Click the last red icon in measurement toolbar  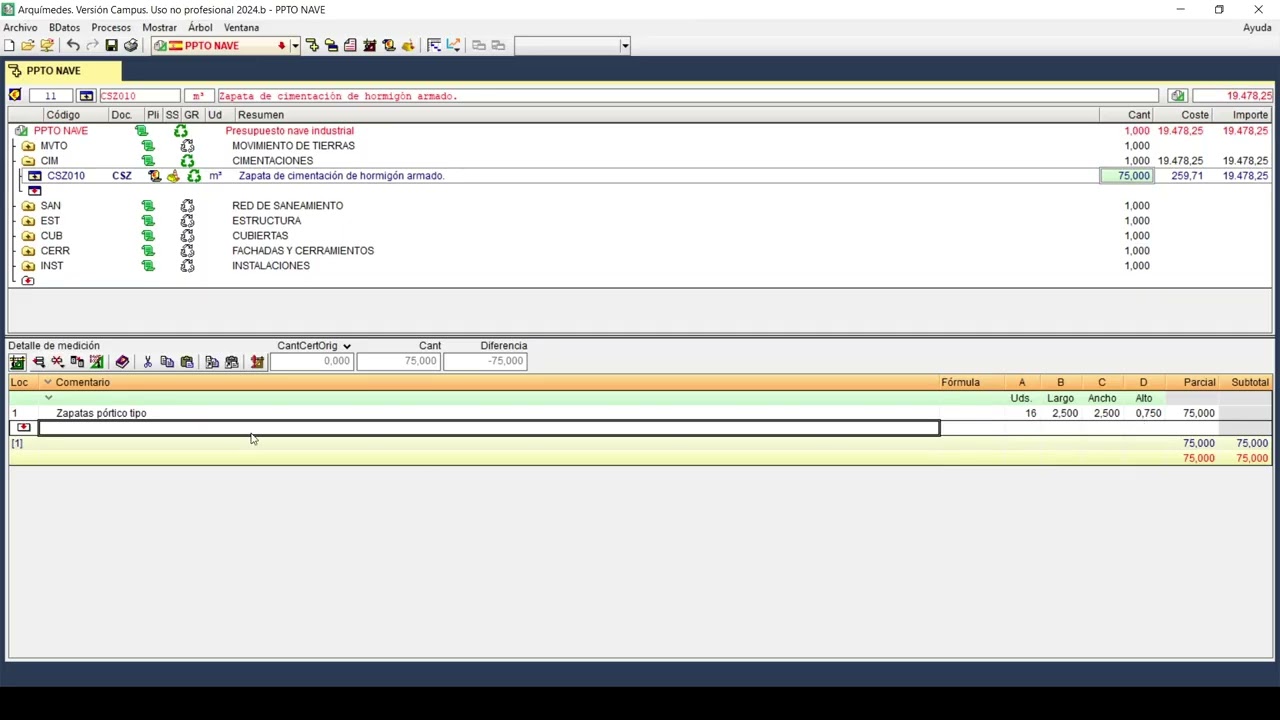pos(257,362)
